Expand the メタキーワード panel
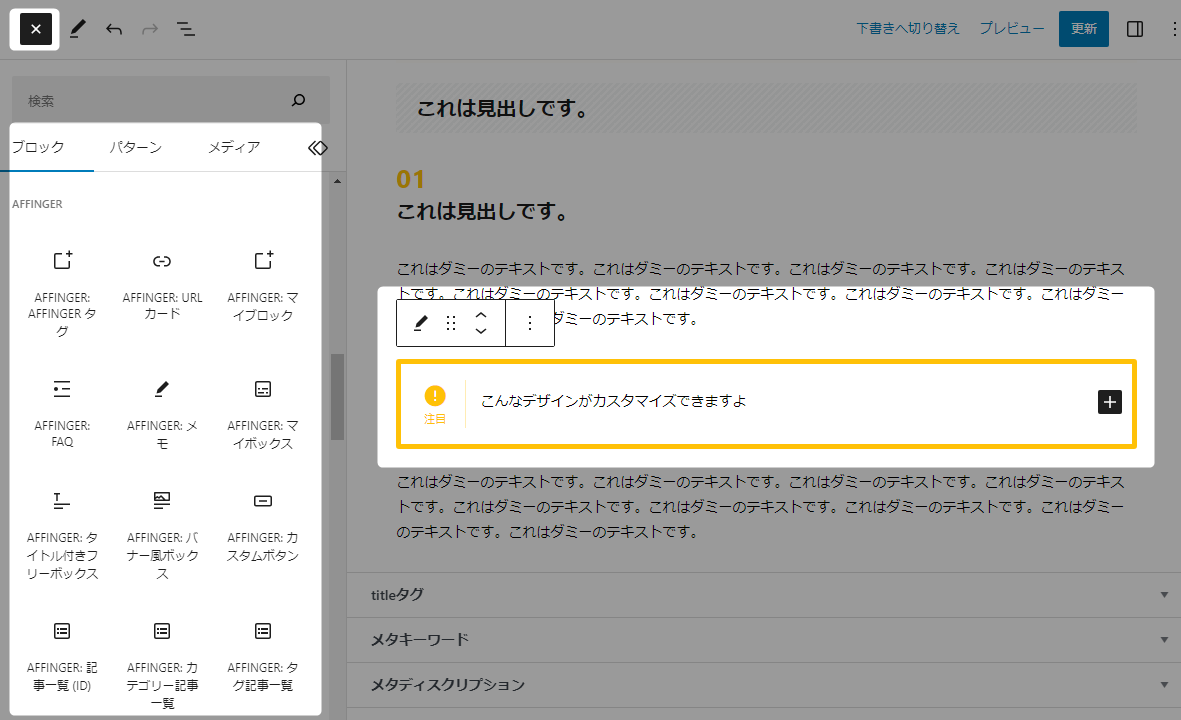The image size is (1181, 720). (764, 640)
